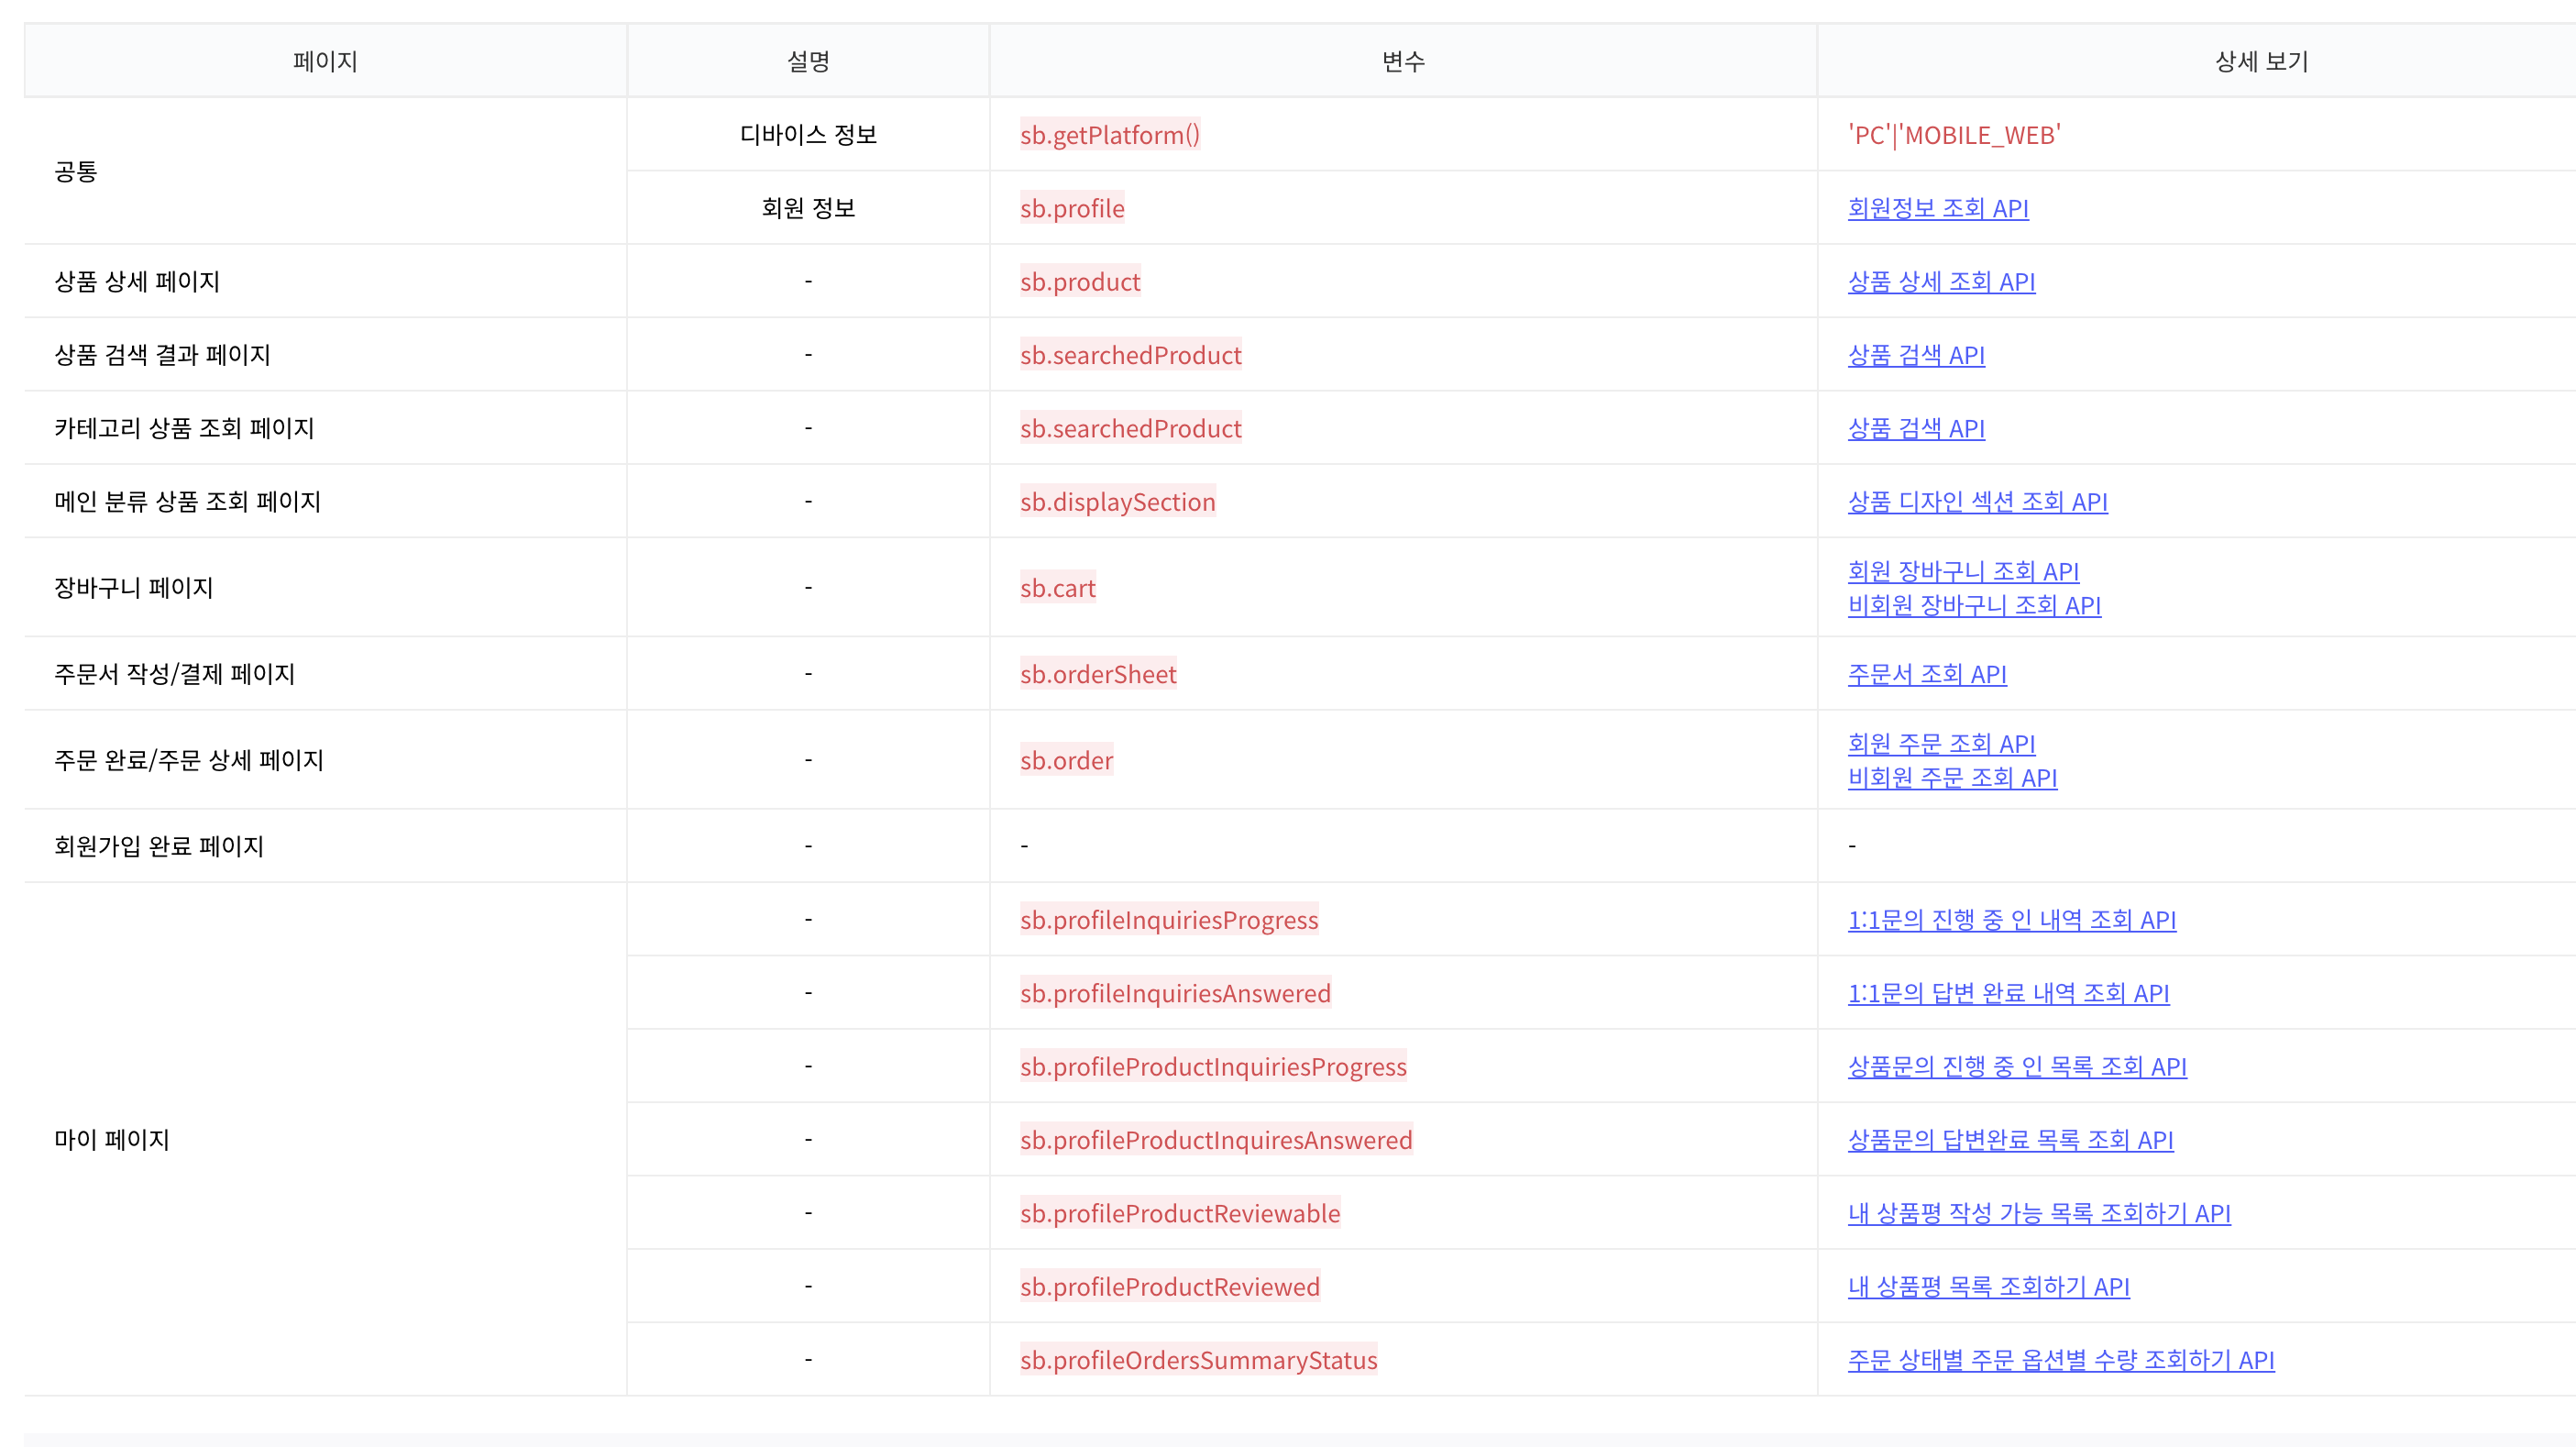Screen dimensions: 2576x1447
Task: Open 1:1문의 진행 중 인 내역 조회 API
Action: pyautogui.click(x=2011, y=920)
